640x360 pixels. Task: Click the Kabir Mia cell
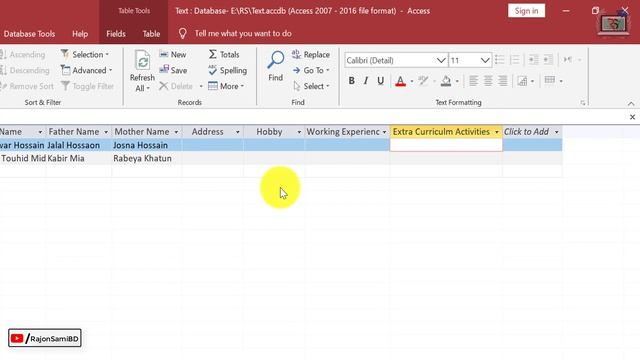79,158
